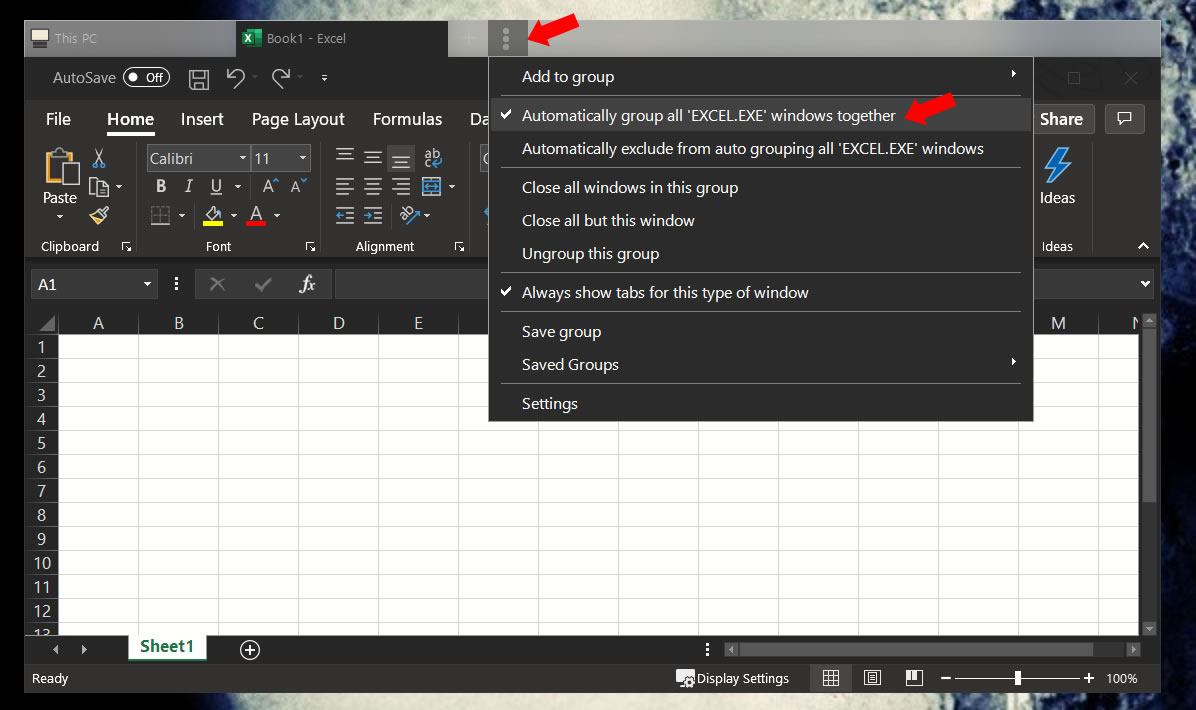Open the Paste options dropdown arrow

click(60, 217)
